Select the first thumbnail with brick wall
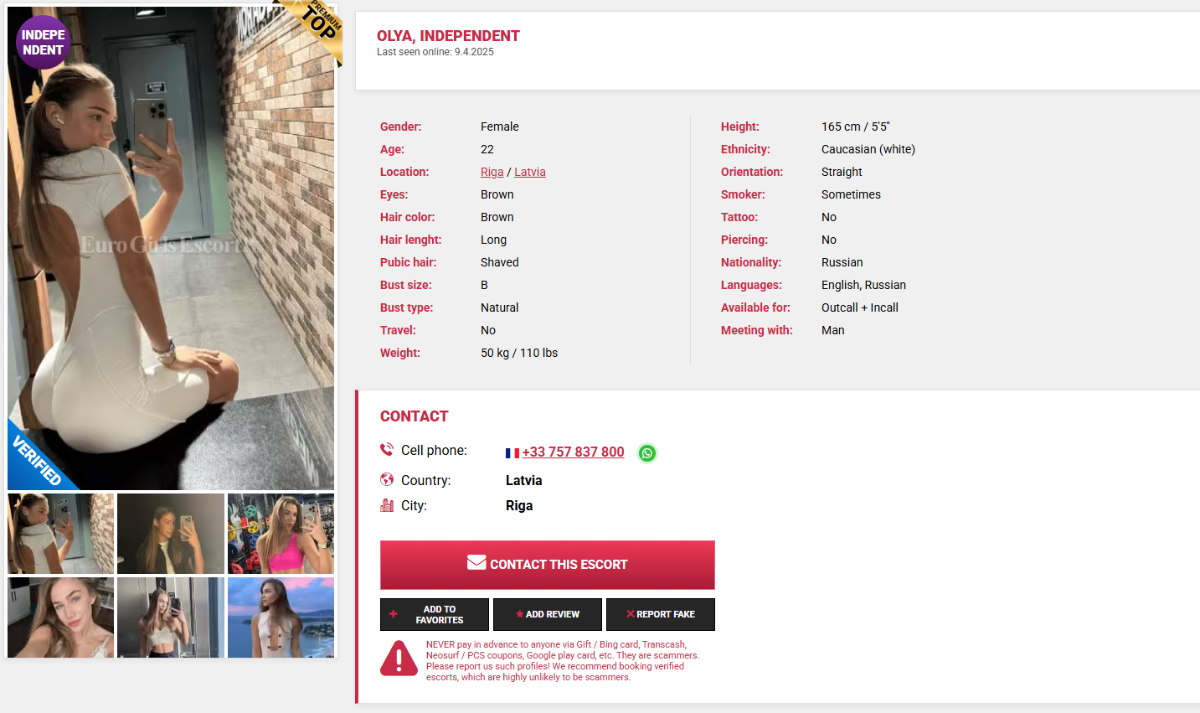Screen dimensions: 1200x713 [x=61, y=534]
